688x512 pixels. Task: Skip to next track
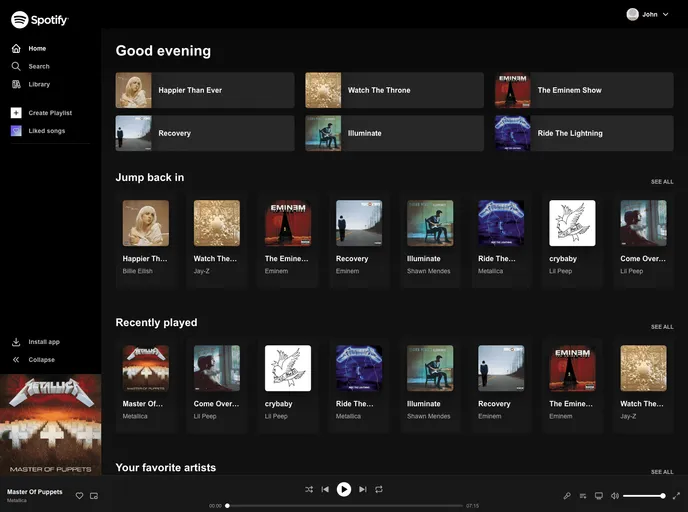point(362,489)
